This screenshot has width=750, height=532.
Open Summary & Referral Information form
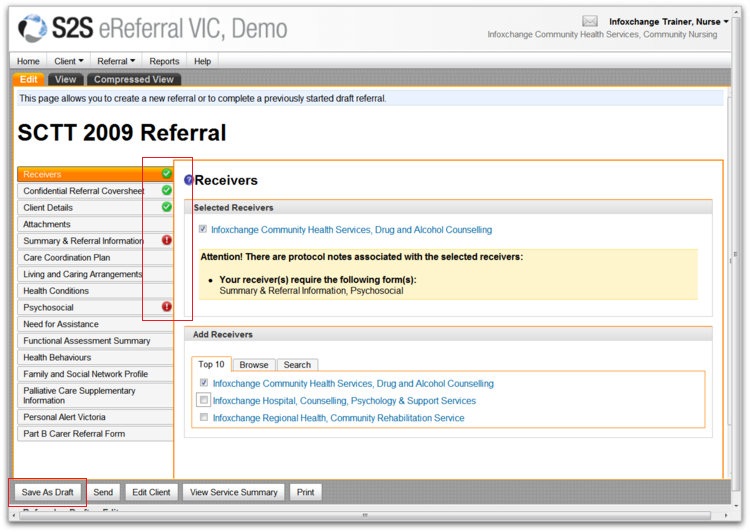(x=95, y=241)
